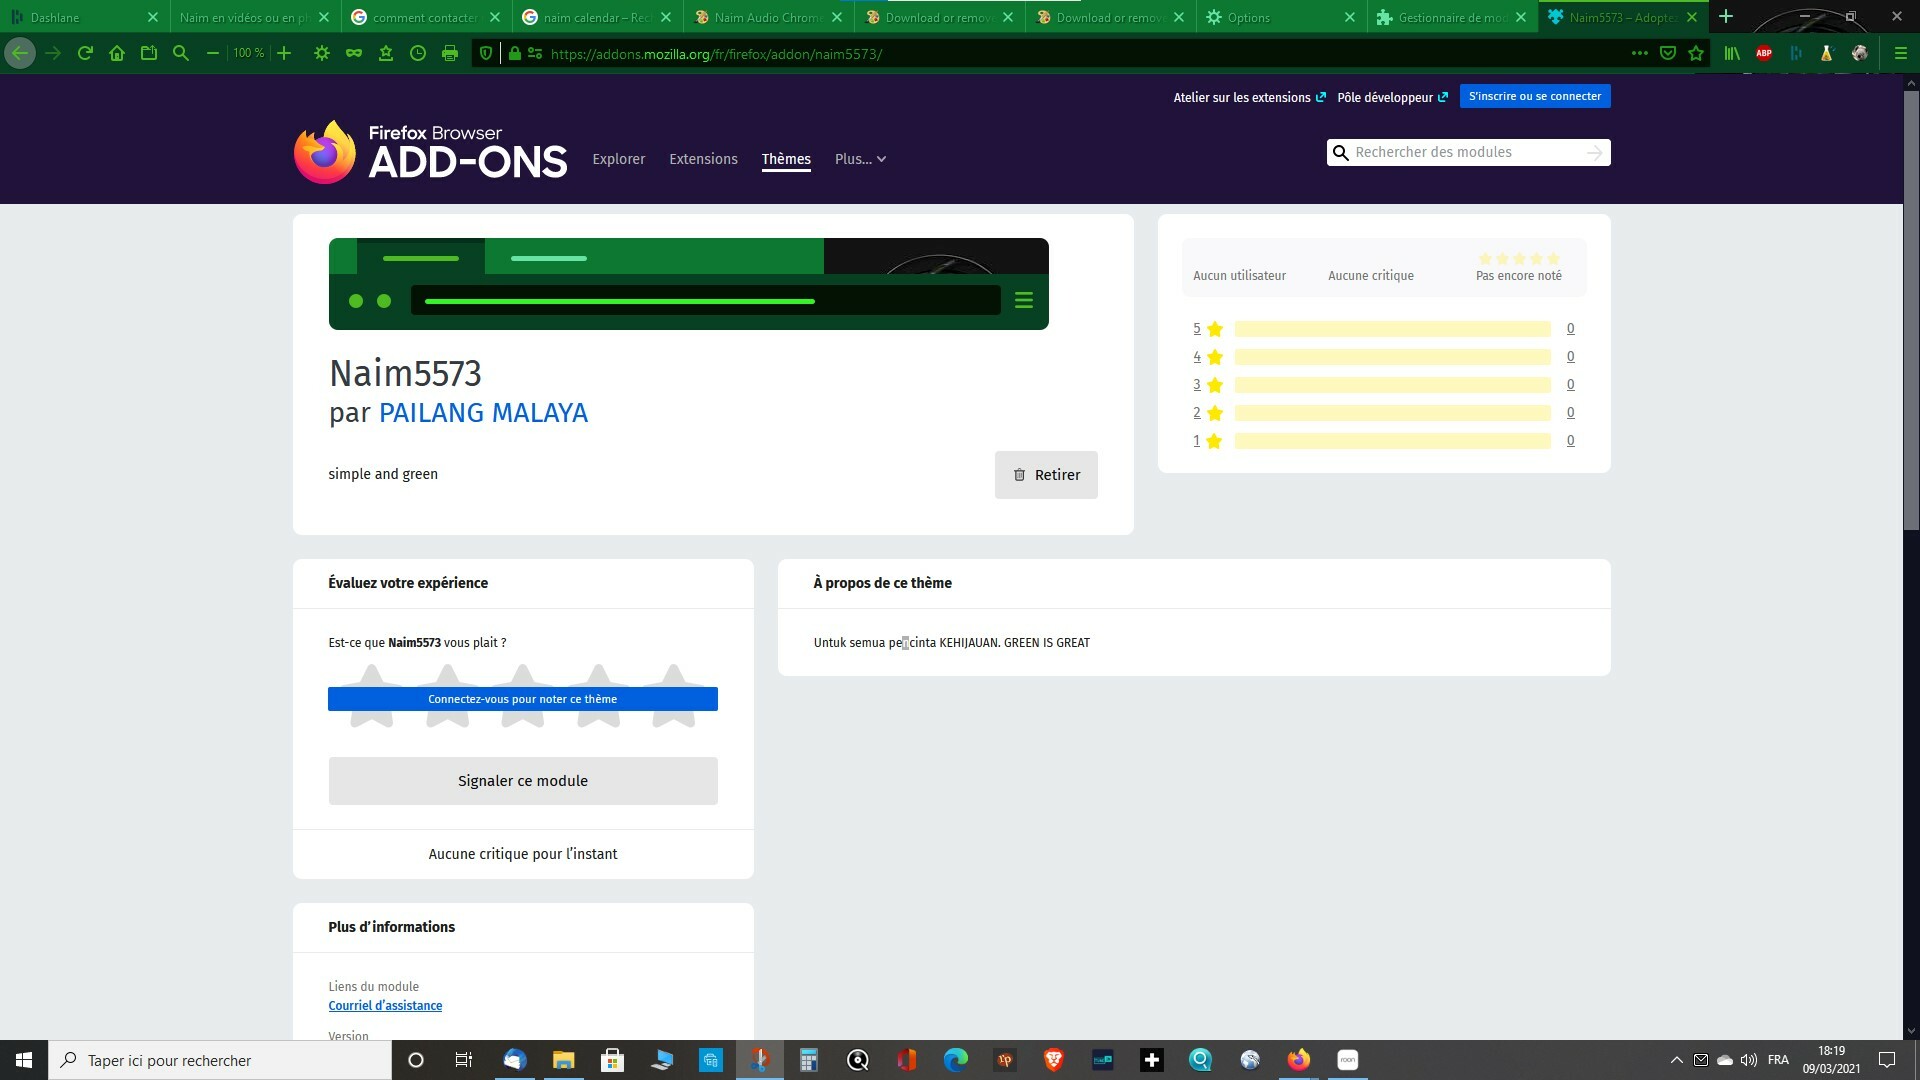Open Windows Start menu
The width and height of the screenshot is (1920, 1080).
tap(24, 1060)
